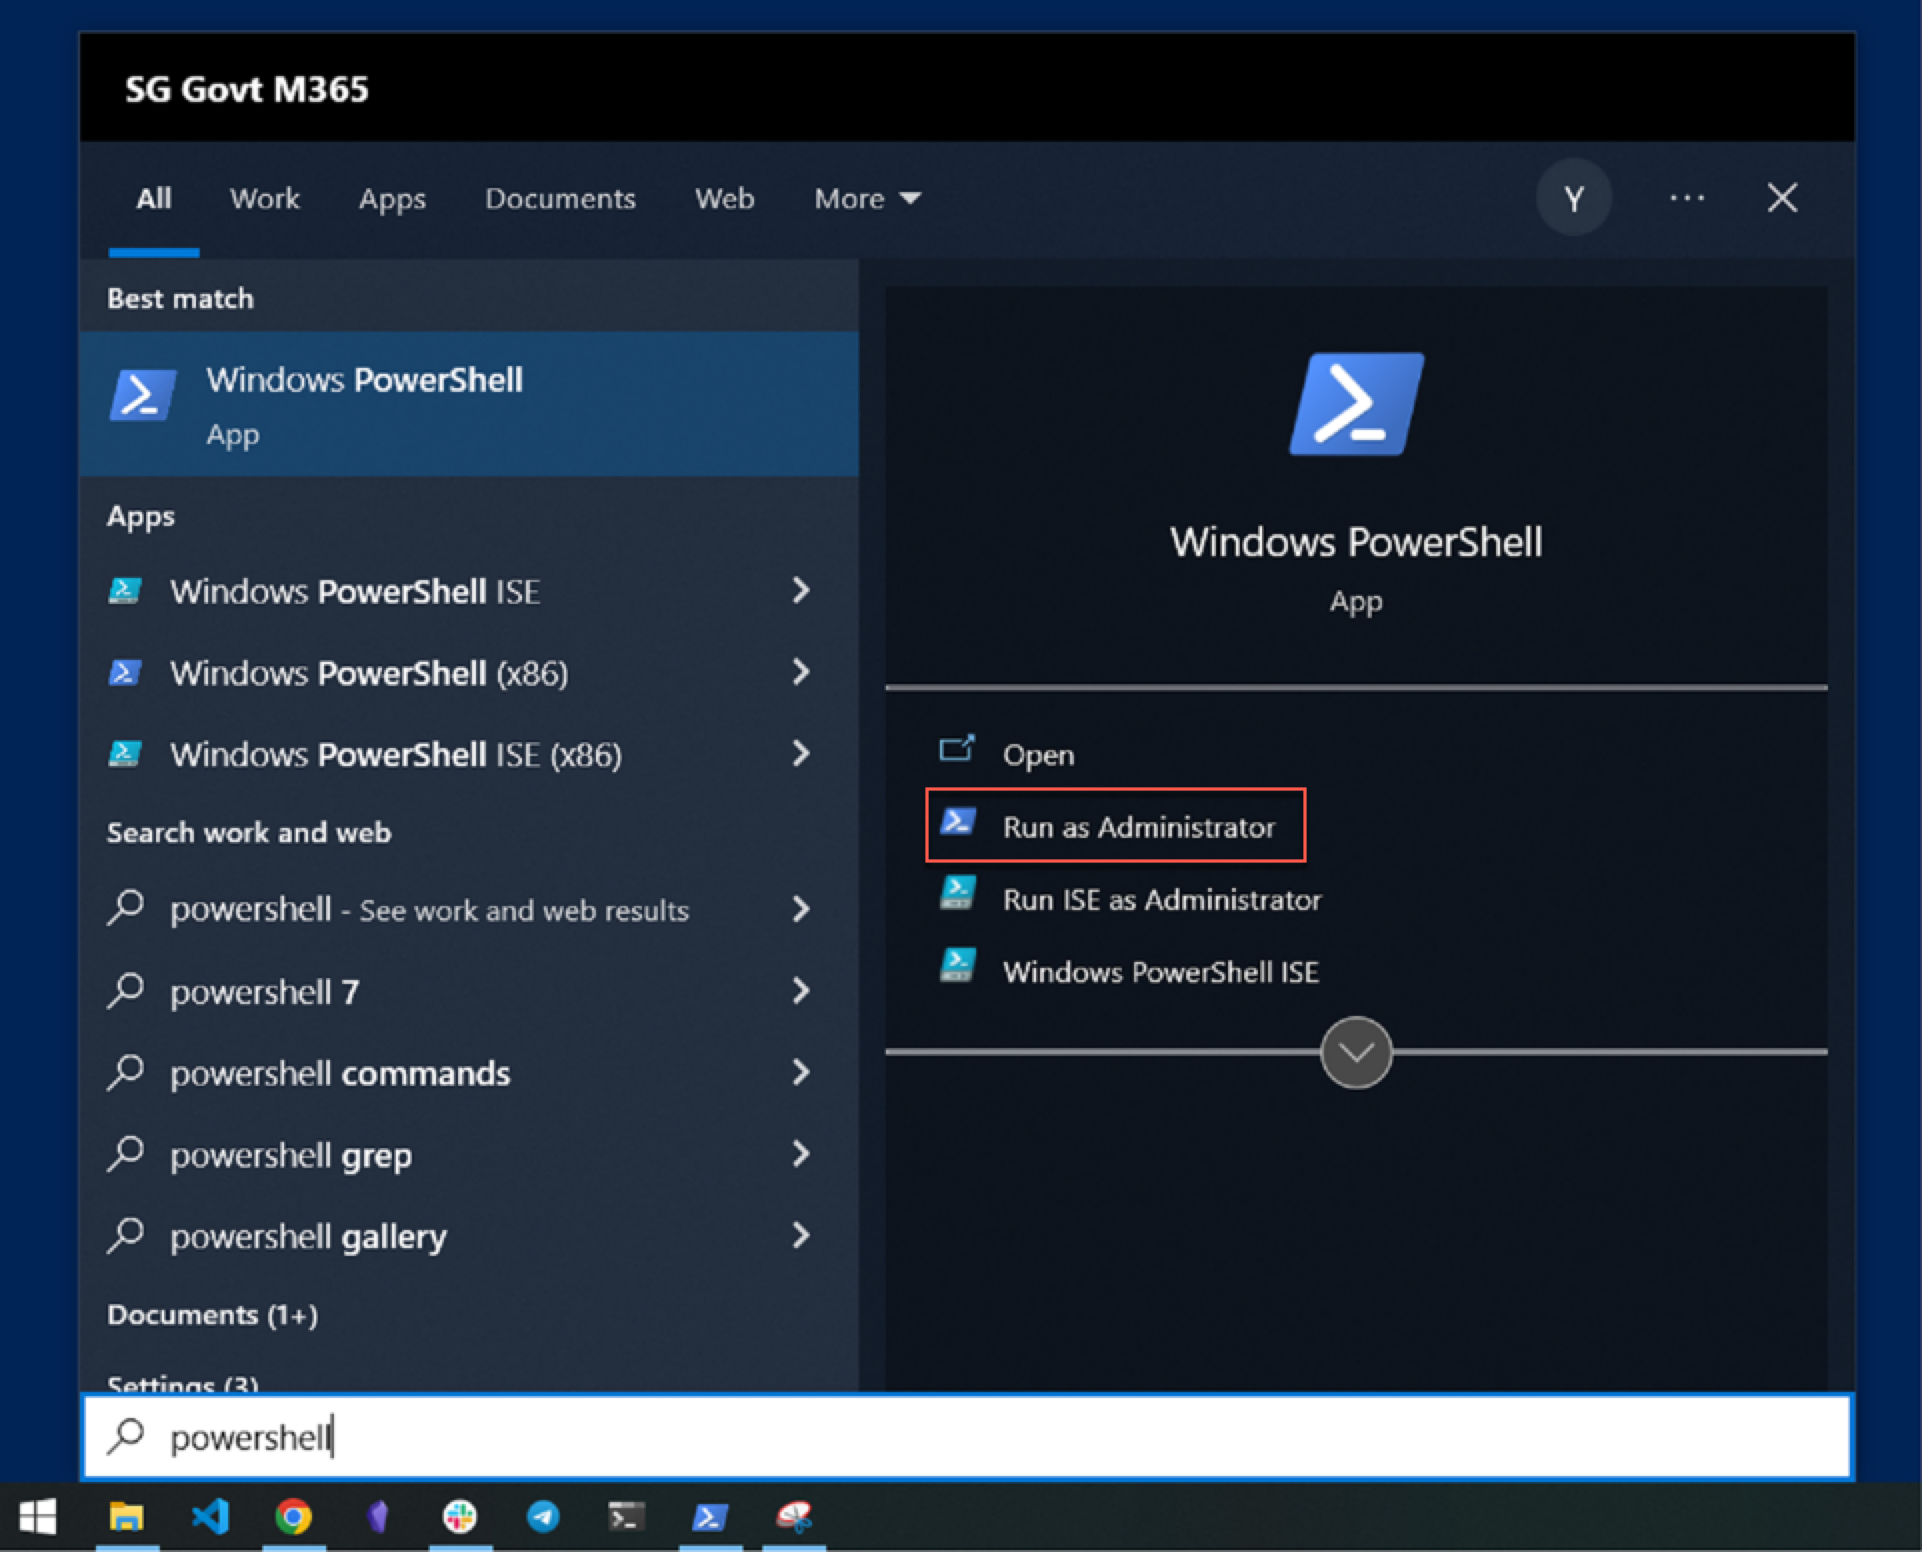
Task: Expand Windows PowerShell ISE result arrow
Action: coord(801,590)
